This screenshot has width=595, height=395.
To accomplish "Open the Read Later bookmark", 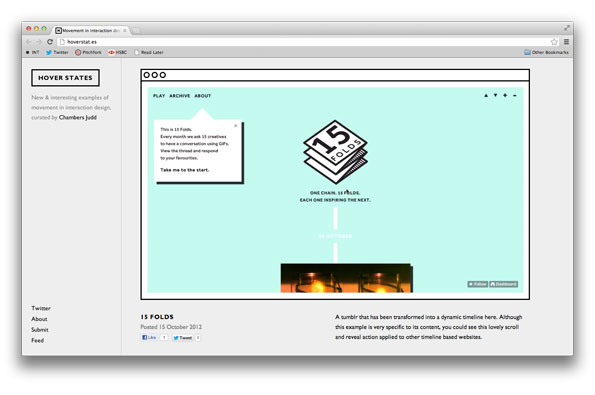I will coord(149,52).
